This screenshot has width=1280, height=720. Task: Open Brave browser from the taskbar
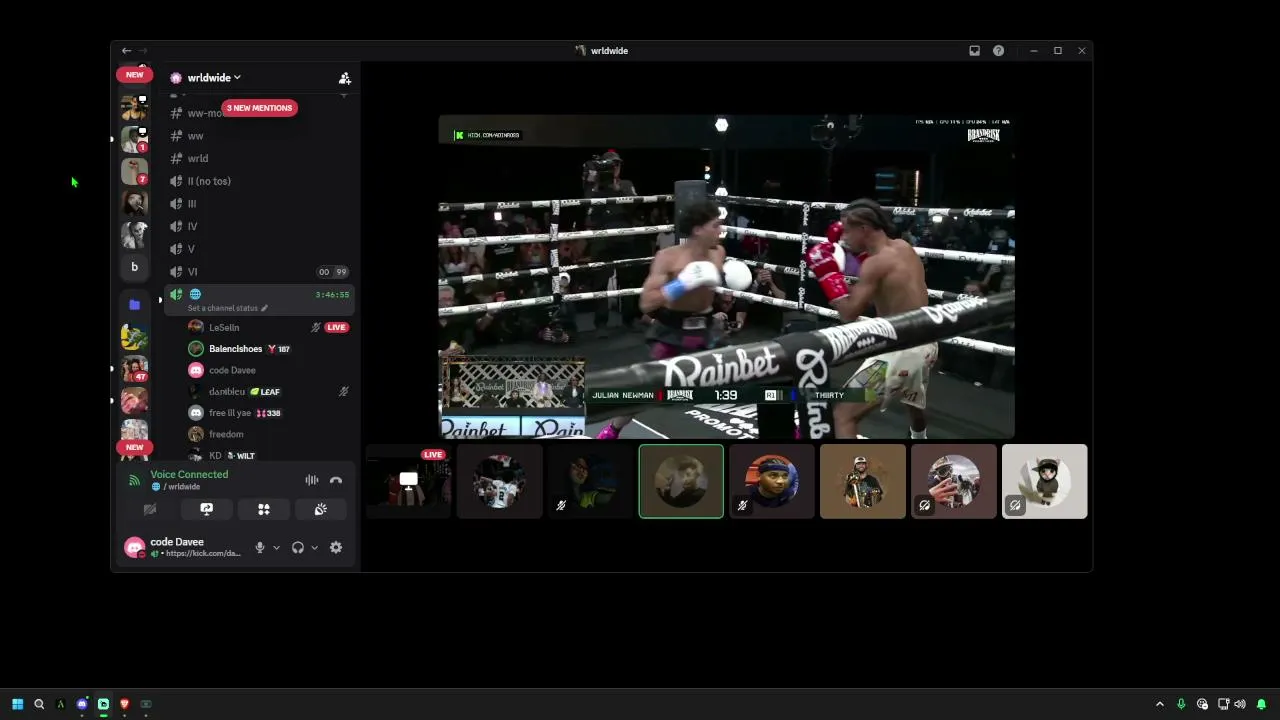point(125,704)
